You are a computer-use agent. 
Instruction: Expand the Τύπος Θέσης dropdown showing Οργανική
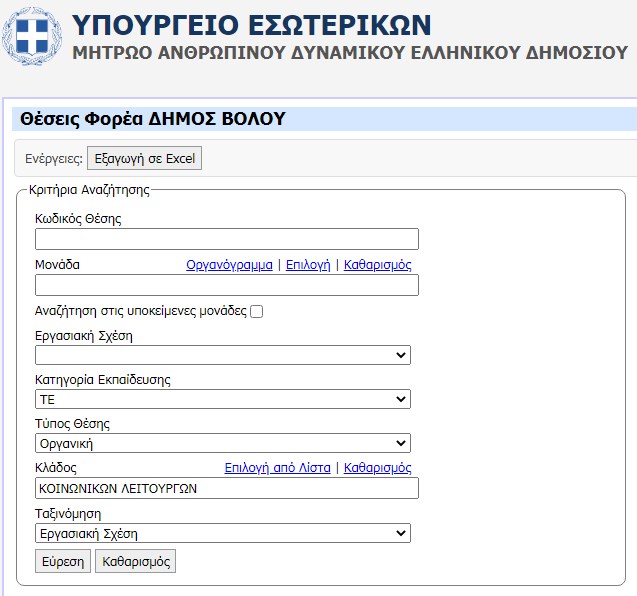tap(223, 443)
